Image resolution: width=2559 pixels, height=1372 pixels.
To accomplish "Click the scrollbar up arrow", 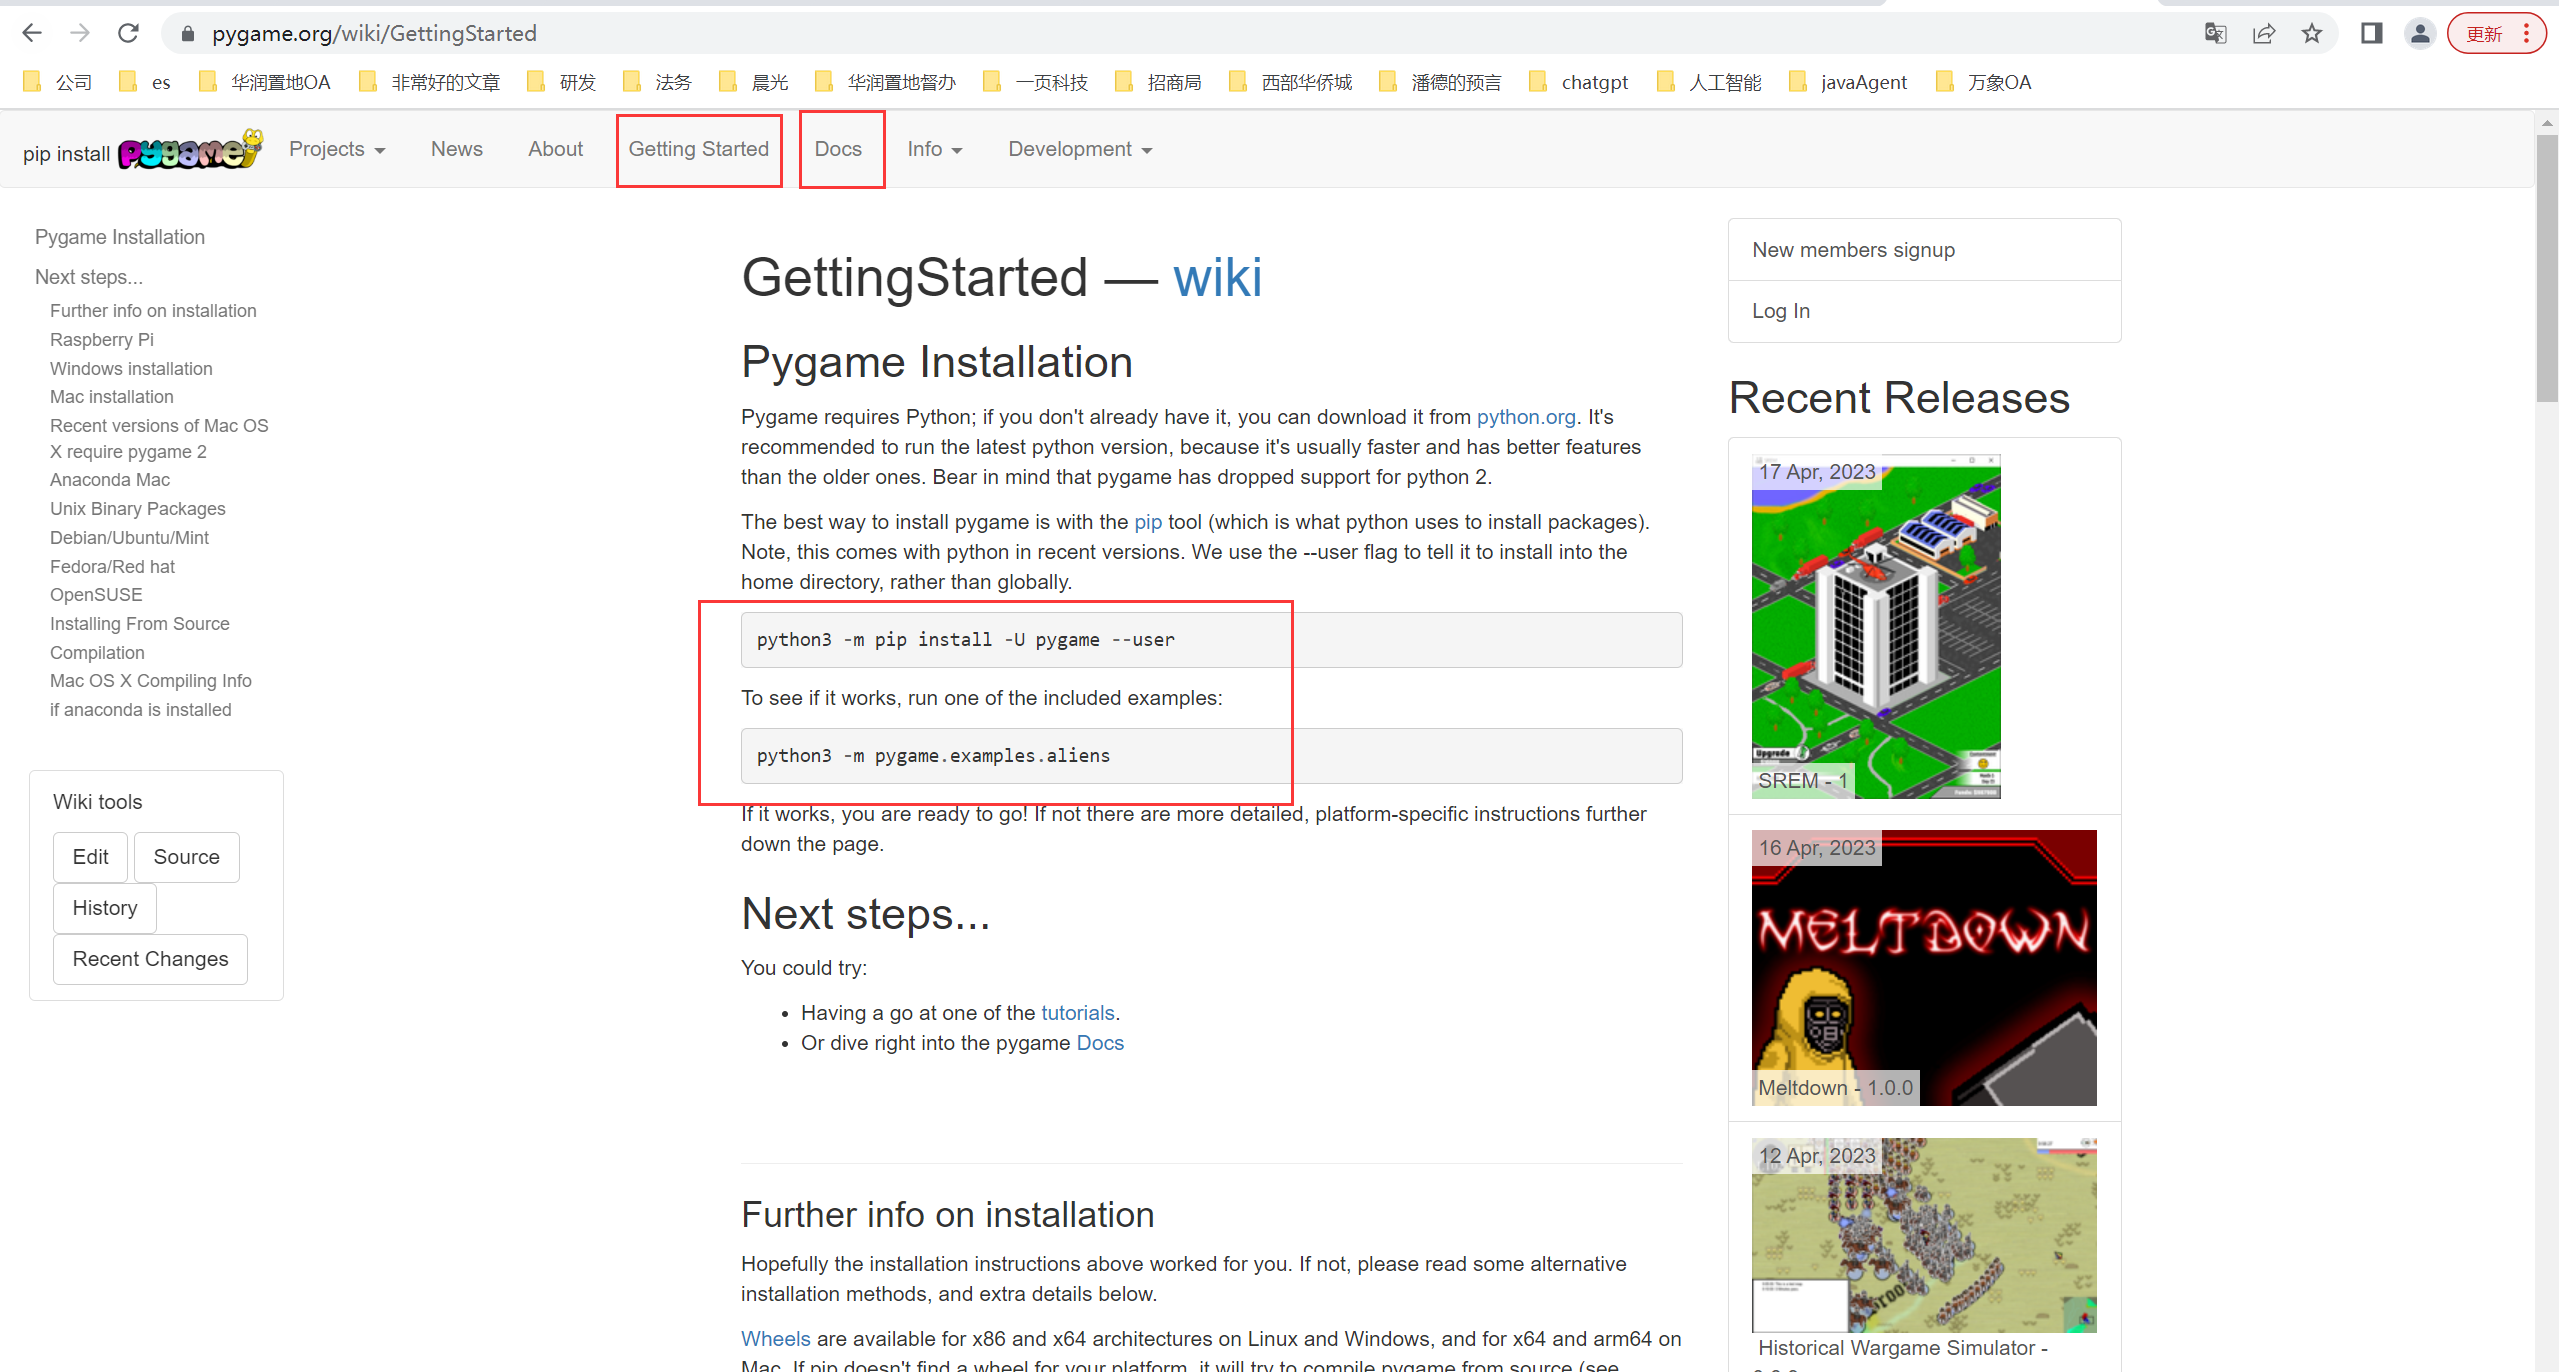I will [2547, 124].
